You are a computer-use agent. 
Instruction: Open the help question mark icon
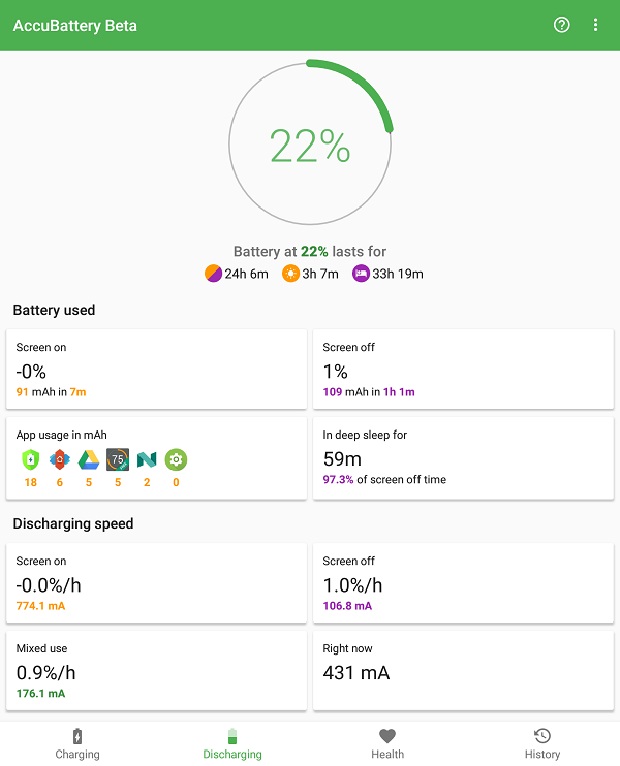click(x=561, y=25)
